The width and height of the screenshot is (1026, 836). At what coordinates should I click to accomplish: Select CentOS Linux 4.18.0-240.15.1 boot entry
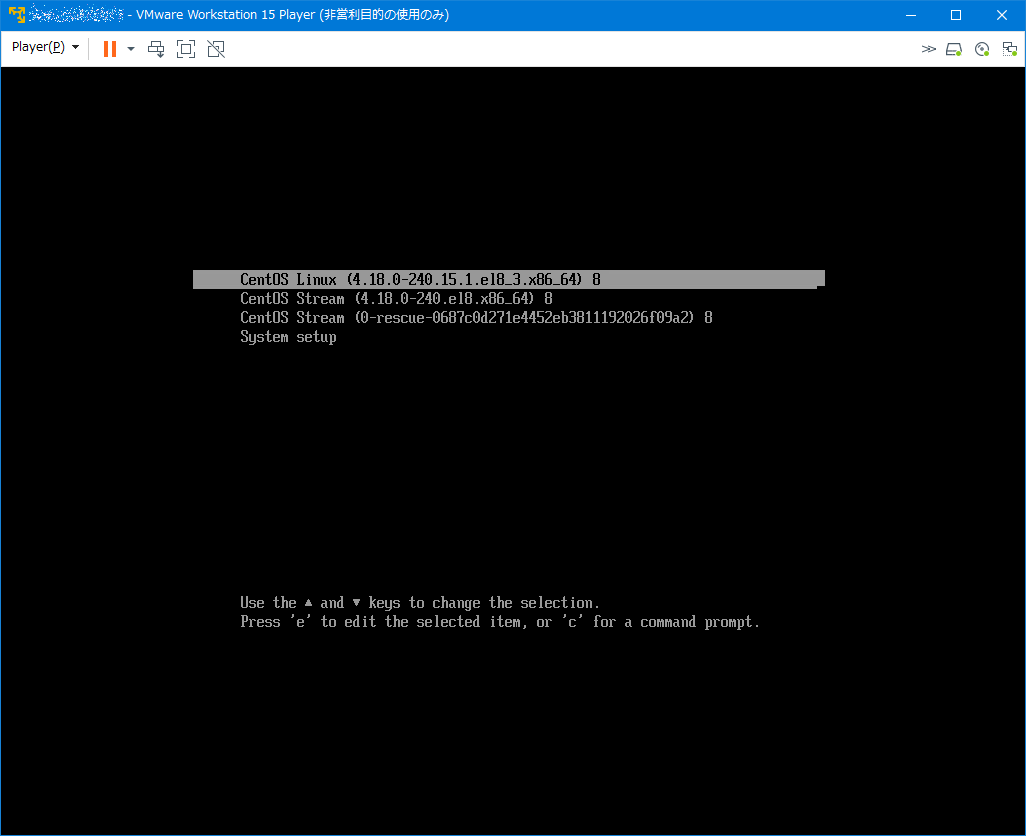click(x=508, y=279)
